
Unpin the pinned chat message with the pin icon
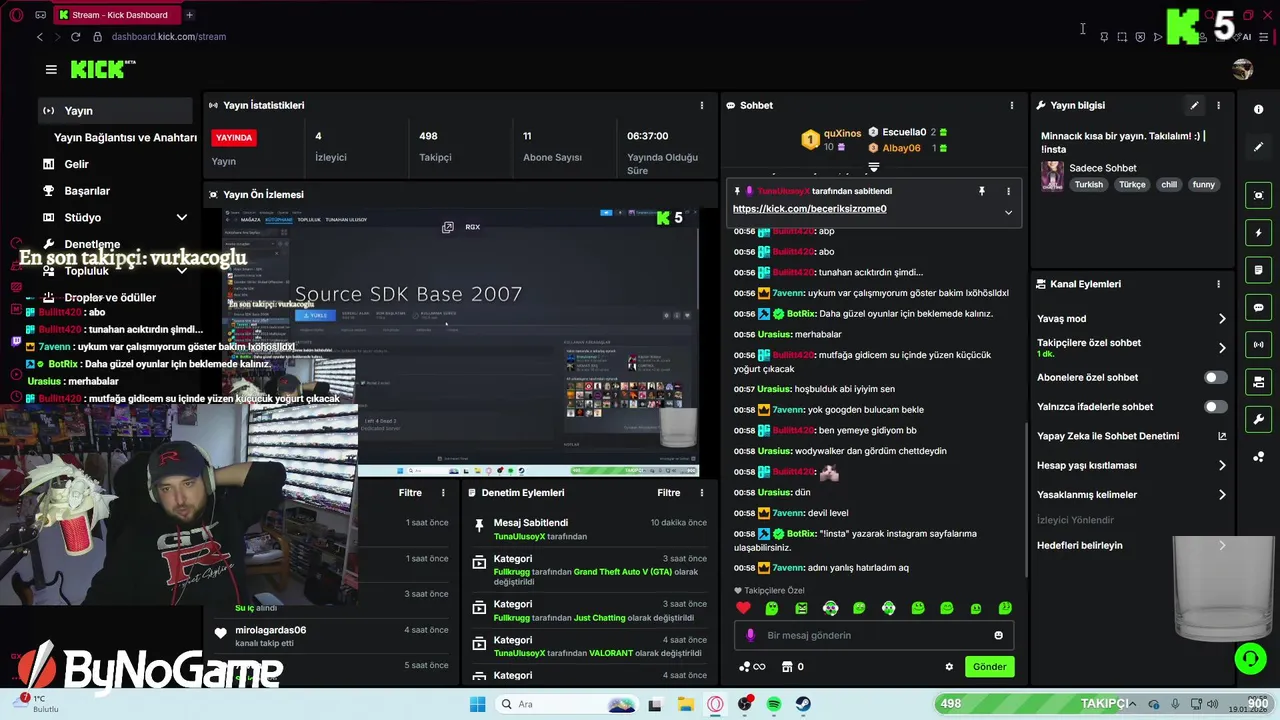(x=982, y=191)
